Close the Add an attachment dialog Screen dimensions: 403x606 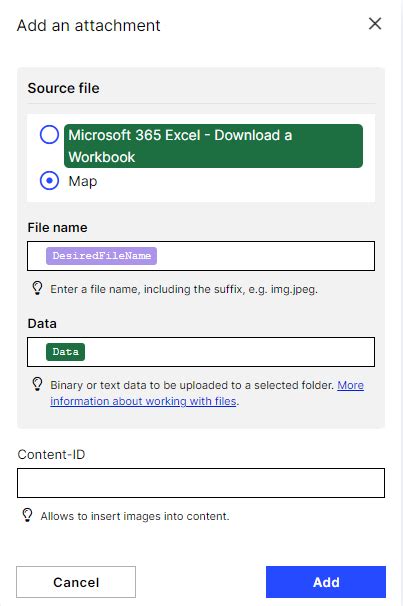[x=375, y=24]
